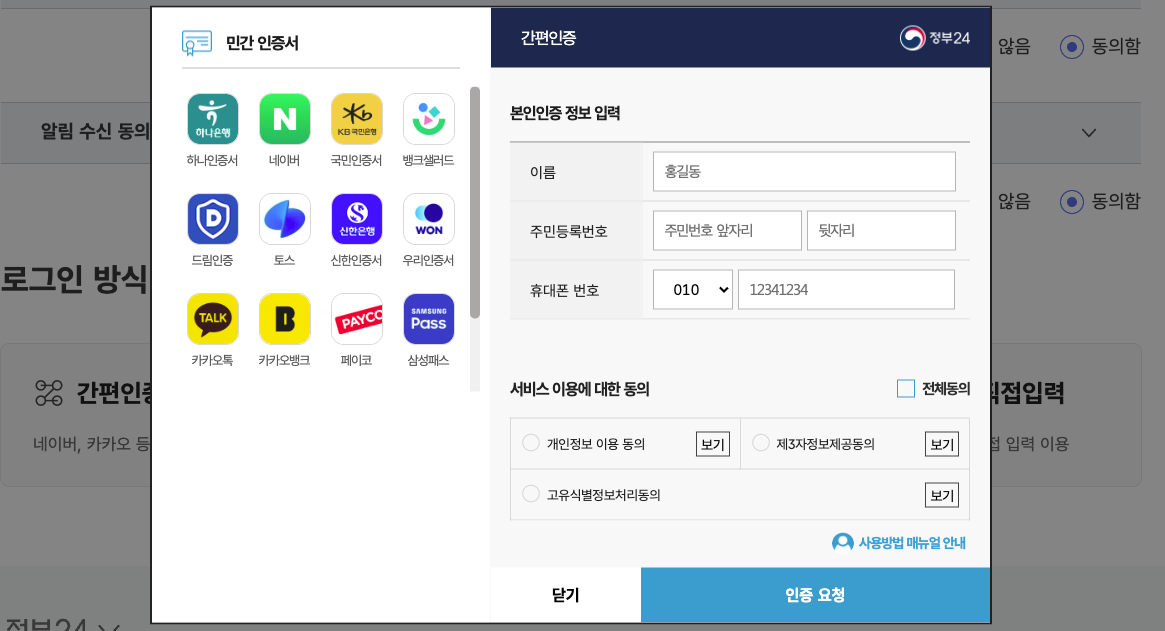Screen dimensions: 1165x631
Task: Click the 서비스 이용에 대한 동의 heading
Action: (x=580, y=389)
